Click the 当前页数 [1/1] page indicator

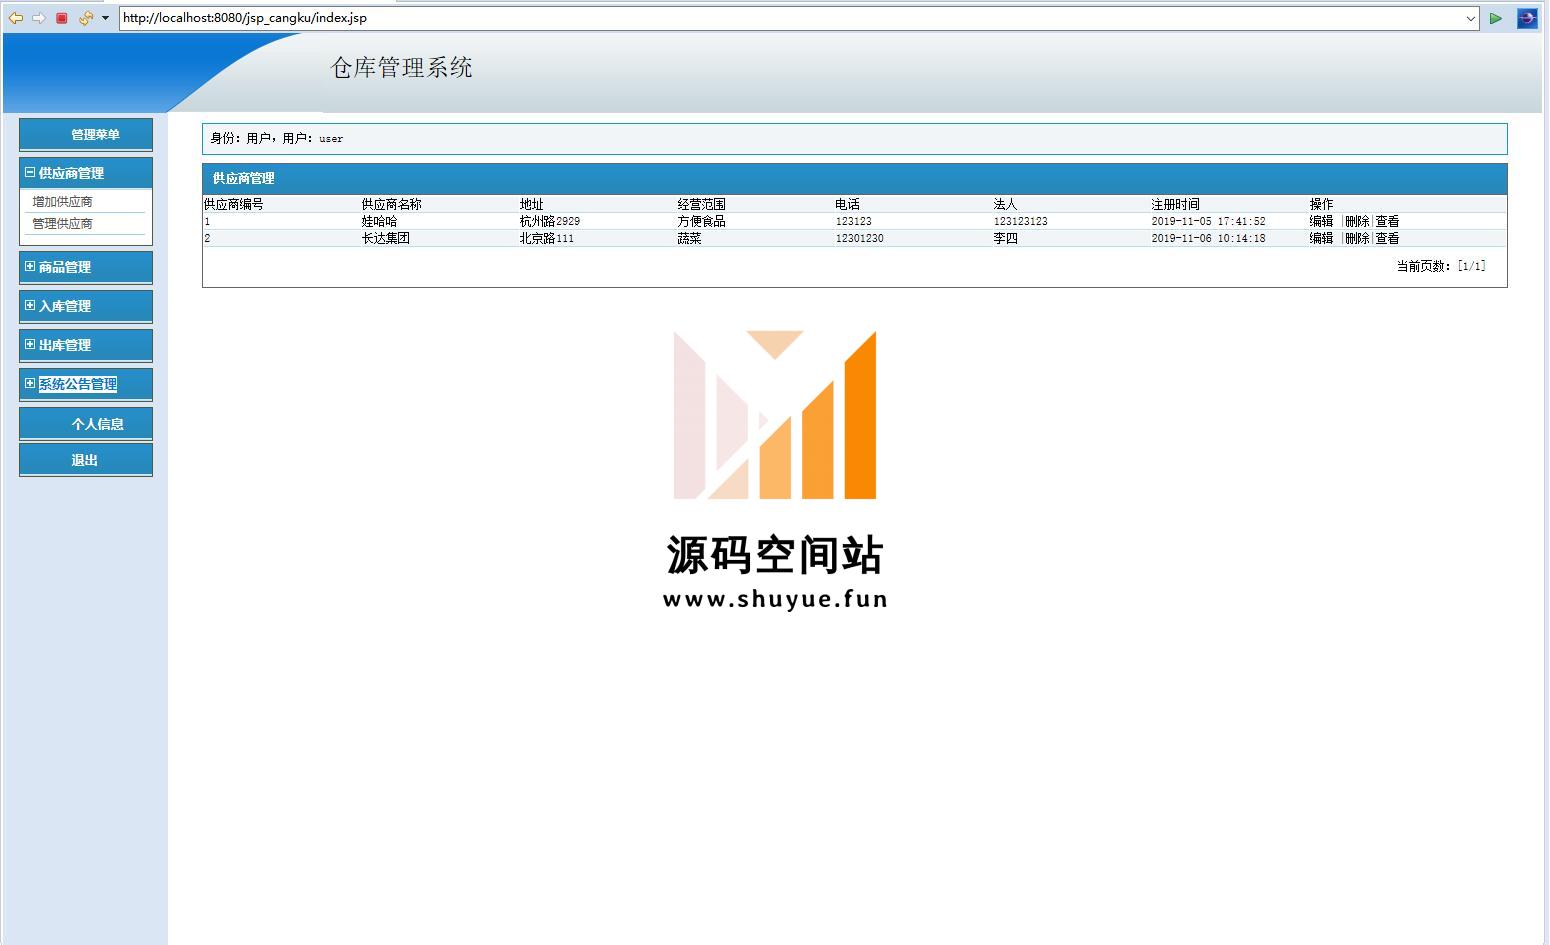(x=1441, y=266)
